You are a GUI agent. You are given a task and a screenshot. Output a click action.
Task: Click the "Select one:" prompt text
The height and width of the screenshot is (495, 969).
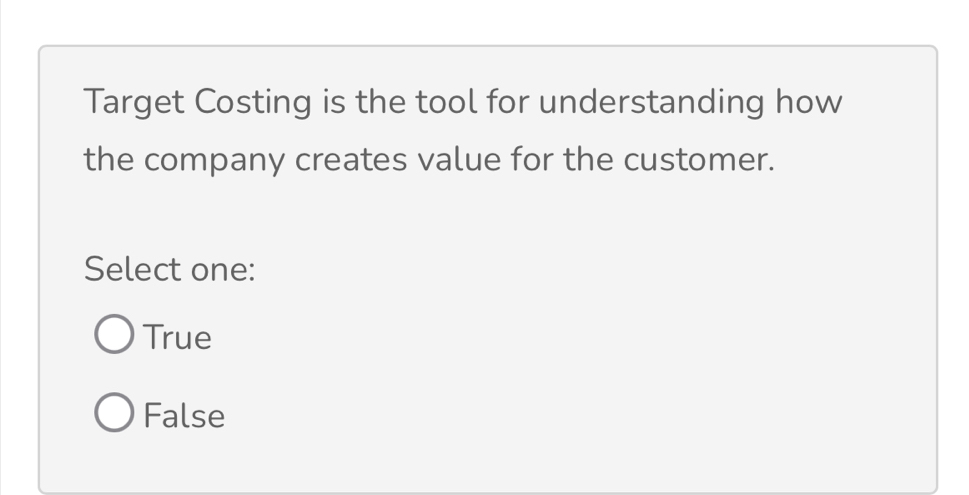(170, 269)
